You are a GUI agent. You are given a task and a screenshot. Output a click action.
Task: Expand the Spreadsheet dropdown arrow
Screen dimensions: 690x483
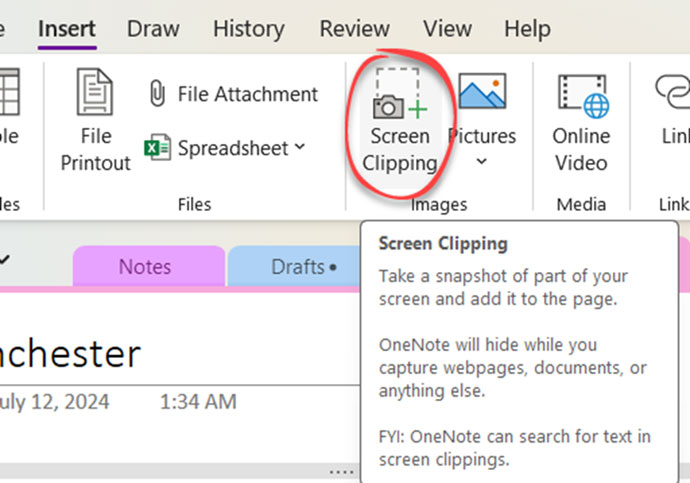(x=299, y=148)
